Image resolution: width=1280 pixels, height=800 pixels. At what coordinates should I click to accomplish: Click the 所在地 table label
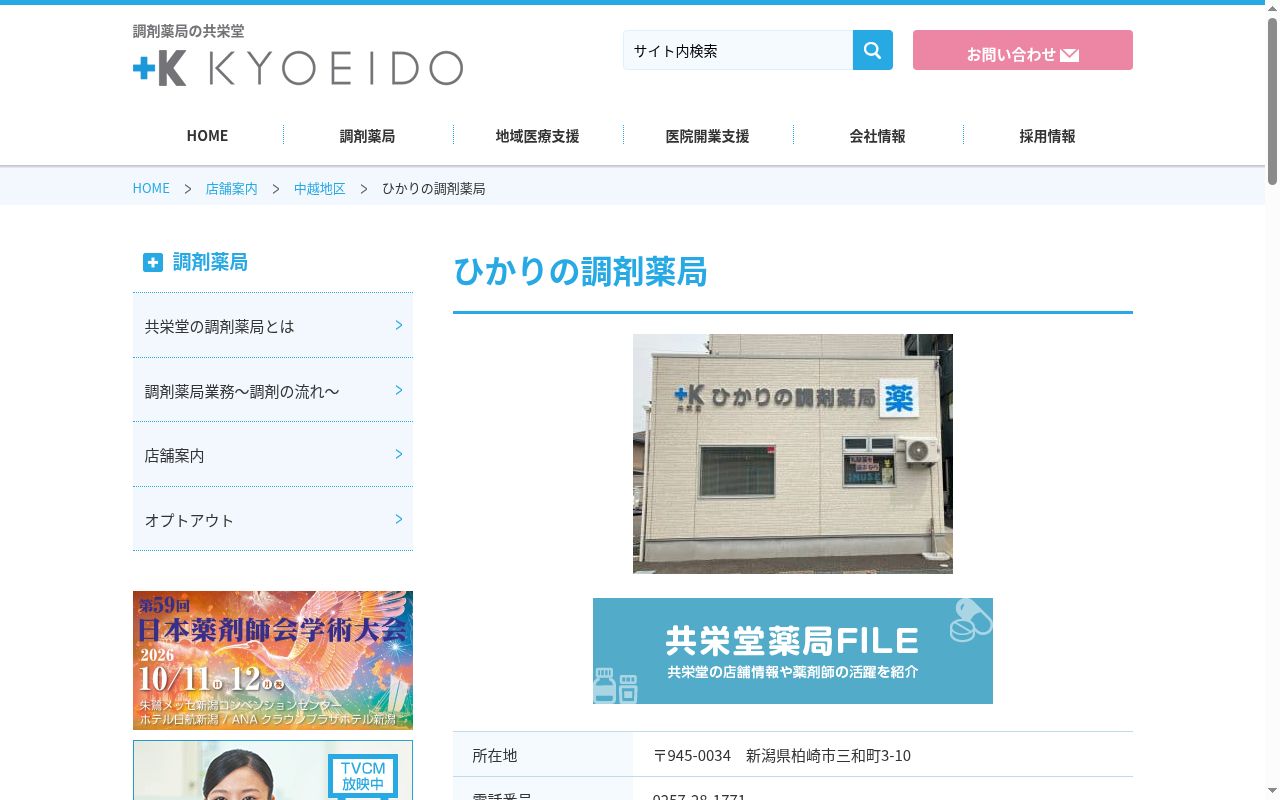tap(495, 756)
